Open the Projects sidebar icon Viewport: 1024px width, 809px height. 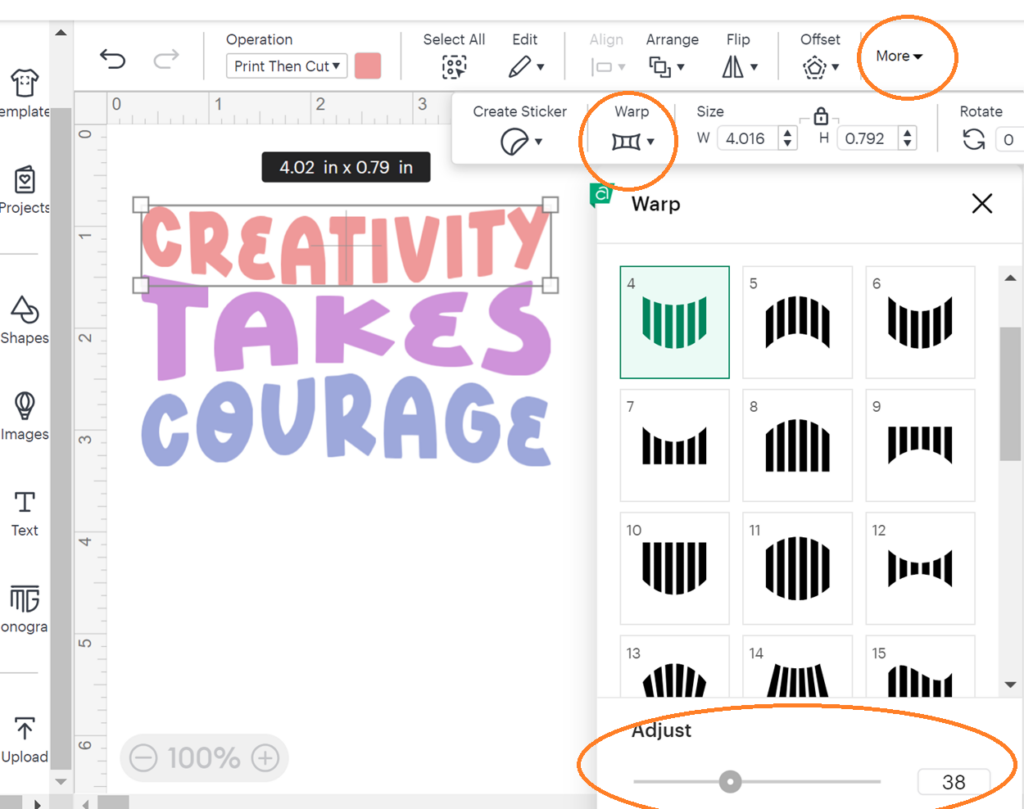pyautogui.click(x=24, y=181)
